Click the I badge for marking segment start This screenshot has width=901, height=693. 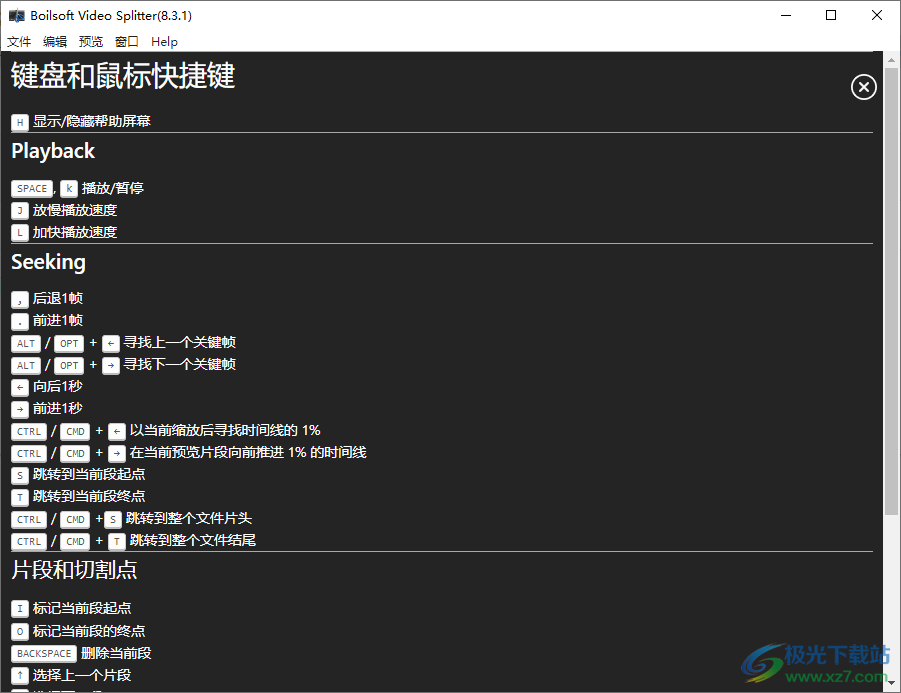coord(19,608)
